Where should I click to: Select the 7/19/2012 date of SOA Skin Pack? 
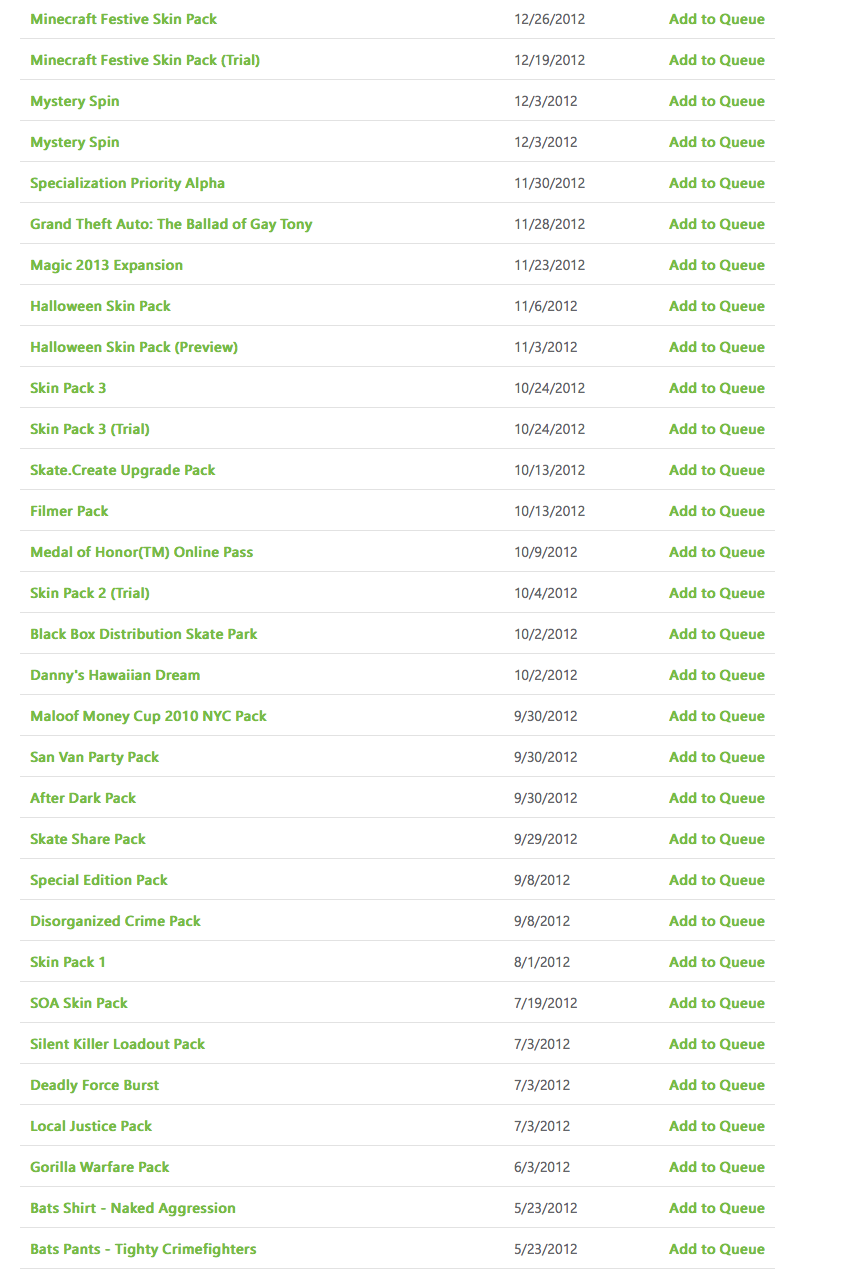point(546,1003)
